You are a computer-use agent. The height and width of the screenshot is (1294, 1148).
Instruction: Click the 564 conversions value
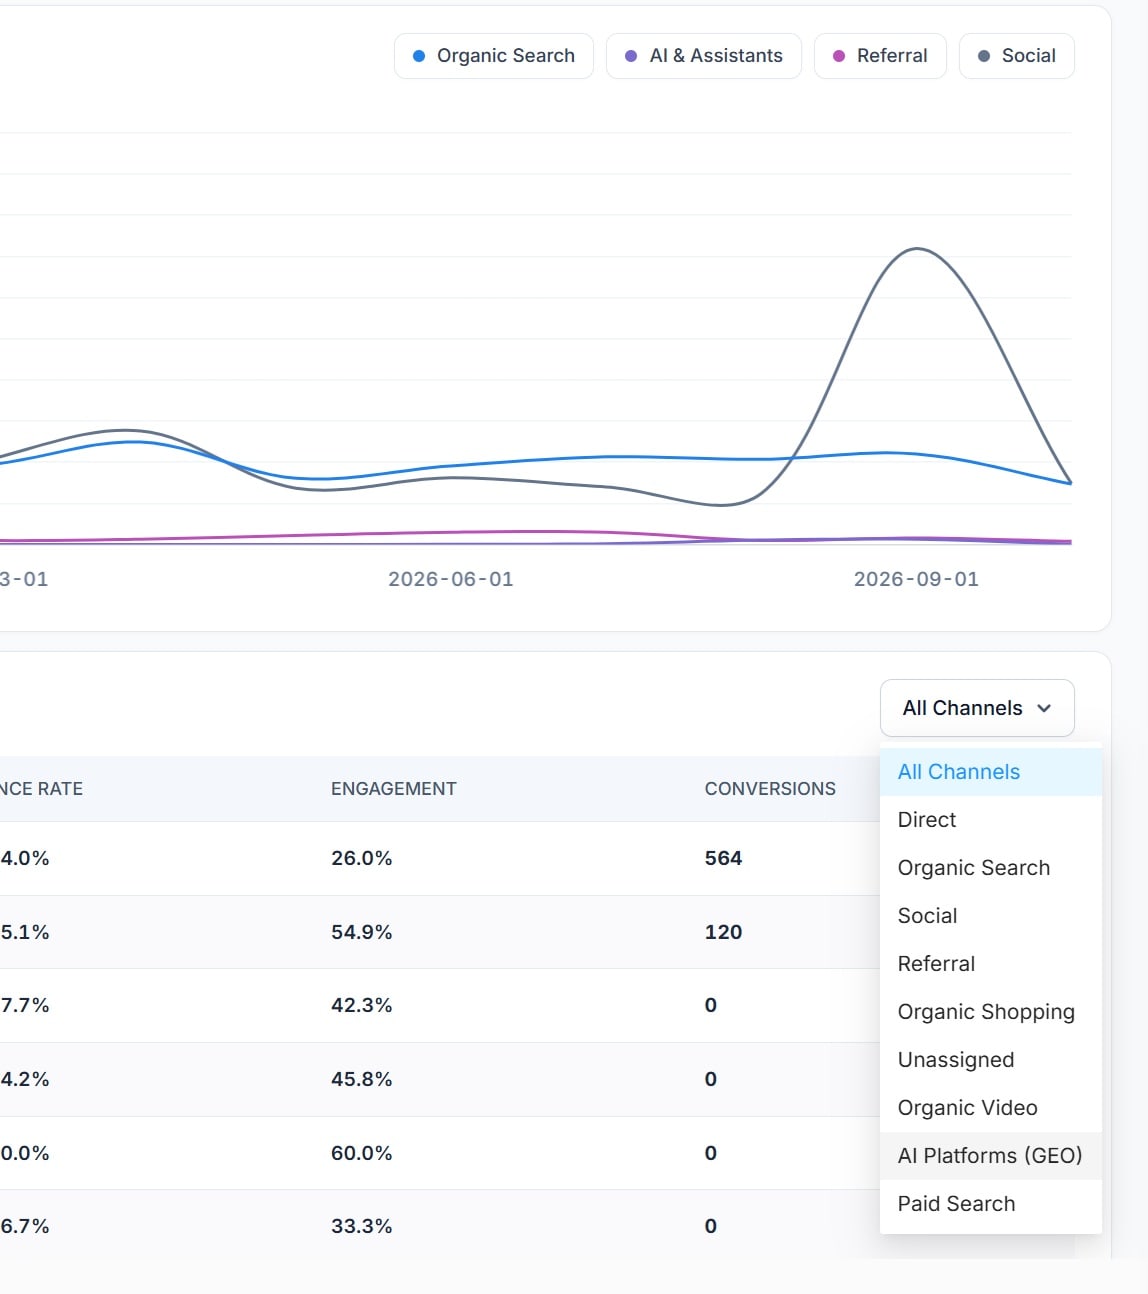[723, 858]
